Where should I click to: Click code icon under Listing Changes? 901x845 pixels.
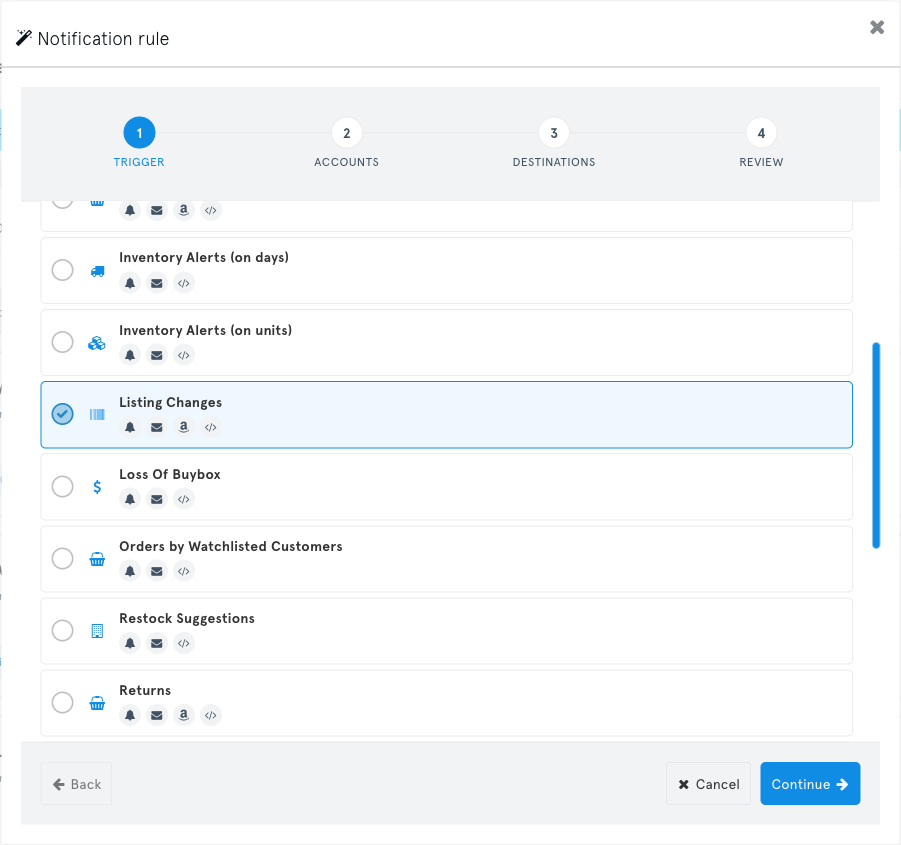click(211, 427)
